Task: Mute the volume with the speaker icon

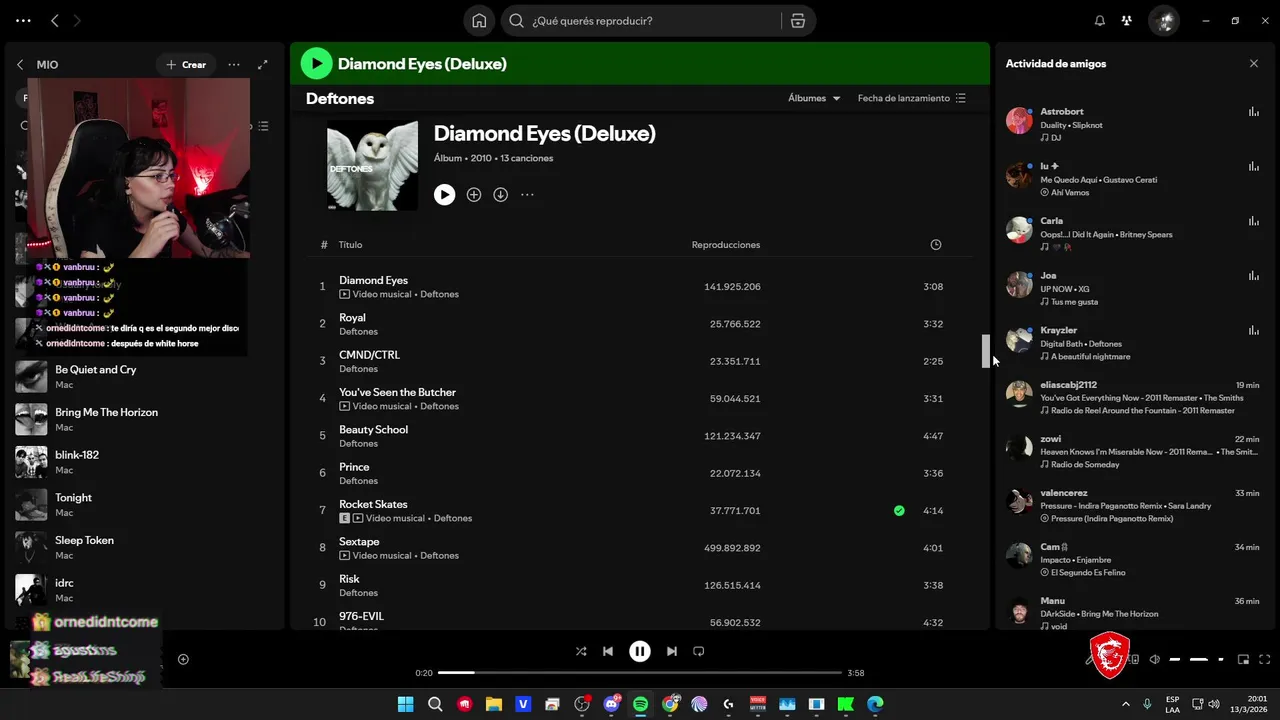Action: pyautogui.click(x=1154, y=659)
